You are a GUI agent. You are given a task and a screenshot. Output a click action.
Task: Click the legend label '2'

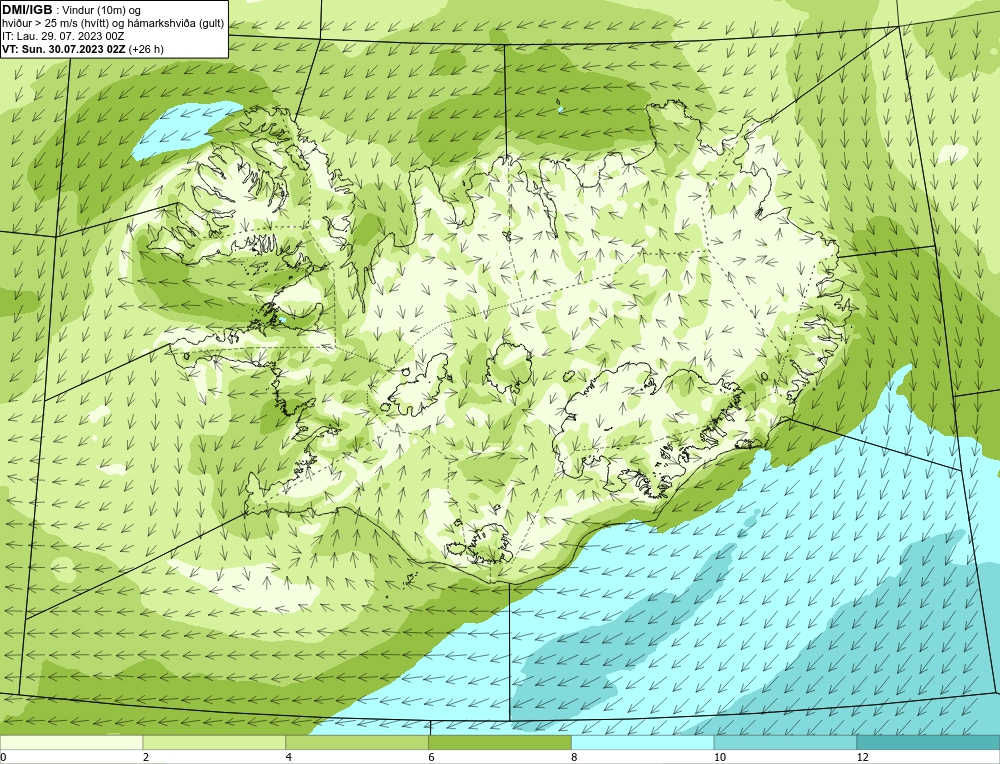click(146, 757)
